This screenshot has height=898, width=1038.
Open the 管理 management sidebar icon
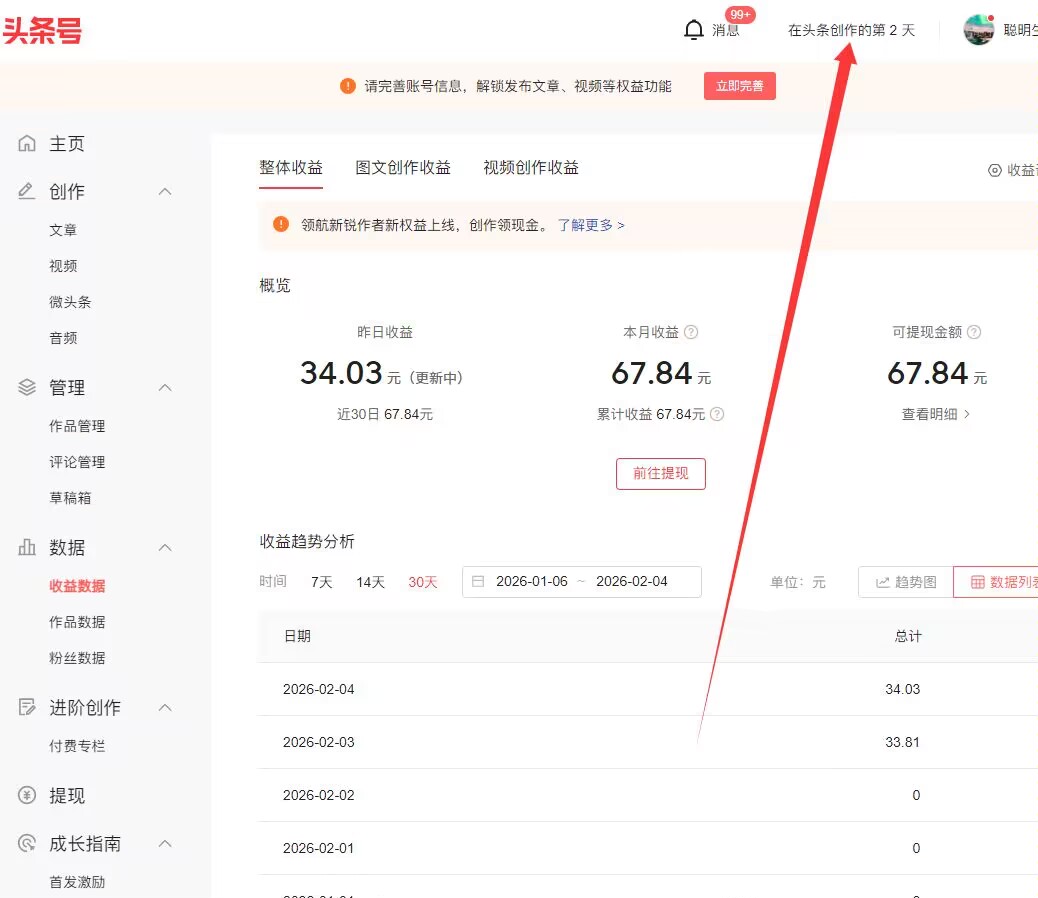pos(26,388)
